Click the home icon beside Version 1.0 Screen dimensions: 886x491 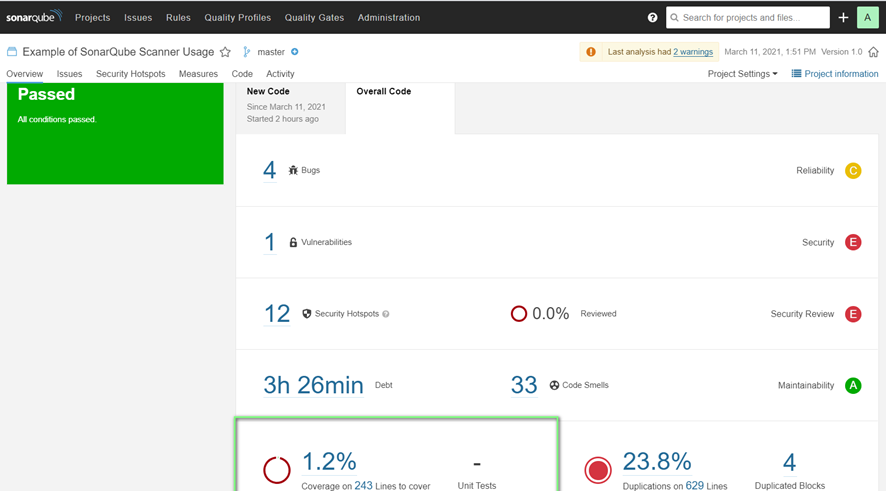874,52
